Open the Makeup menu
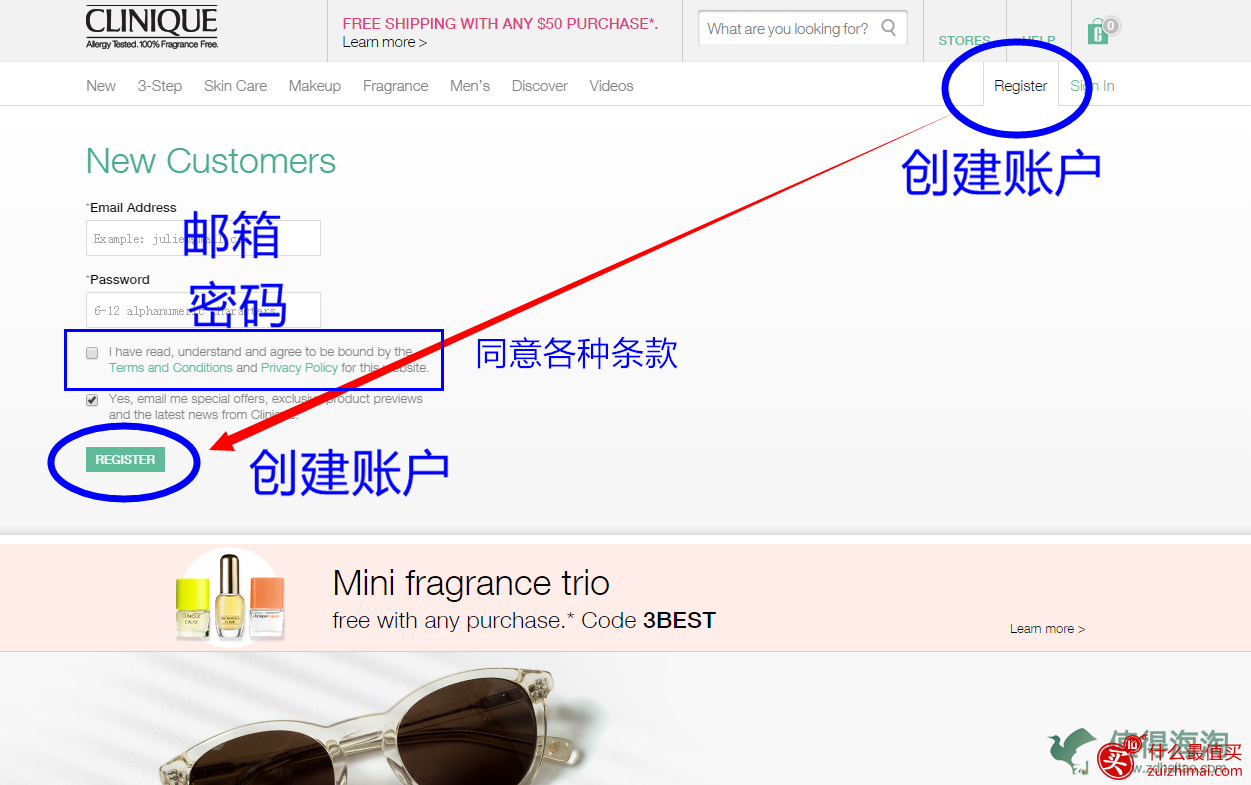 click(x=315, y=86)
